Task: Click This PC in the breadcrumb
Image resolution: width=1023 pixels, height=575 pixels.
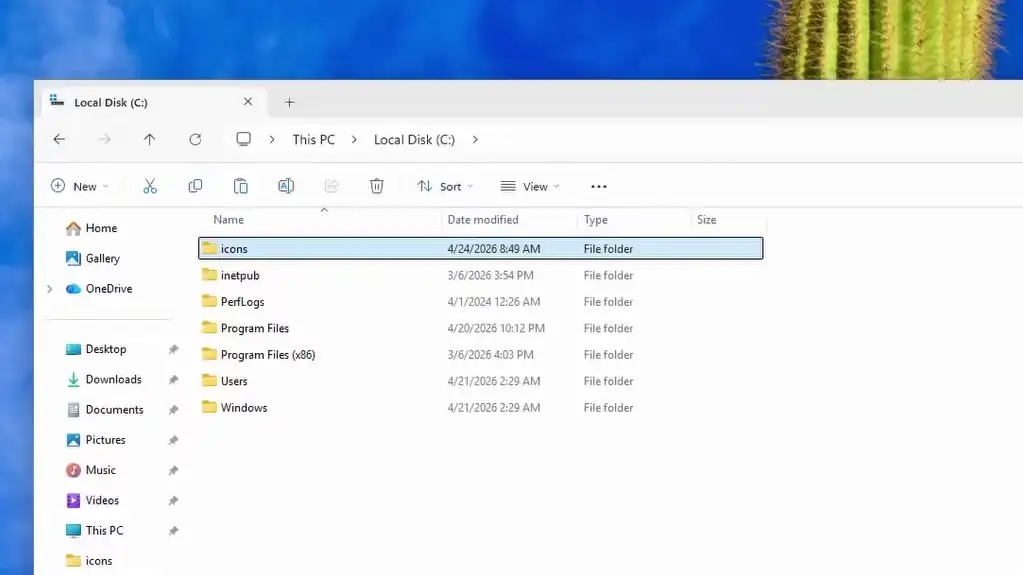Action: pyautogui.click(x=314, y=140)
